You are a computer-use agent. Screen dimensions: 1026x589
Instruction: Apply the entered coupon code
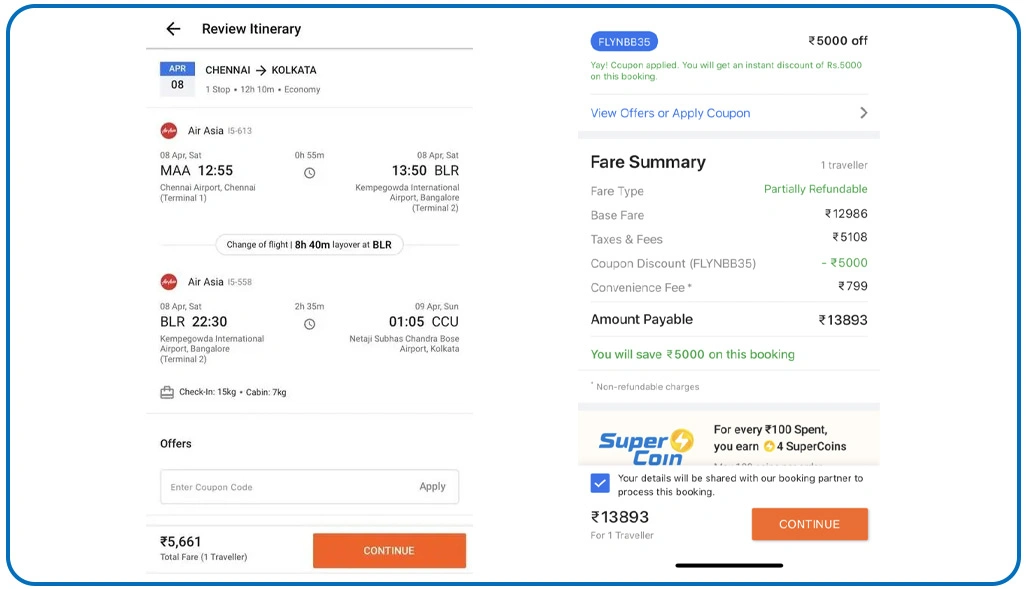(x=433, y=486)
